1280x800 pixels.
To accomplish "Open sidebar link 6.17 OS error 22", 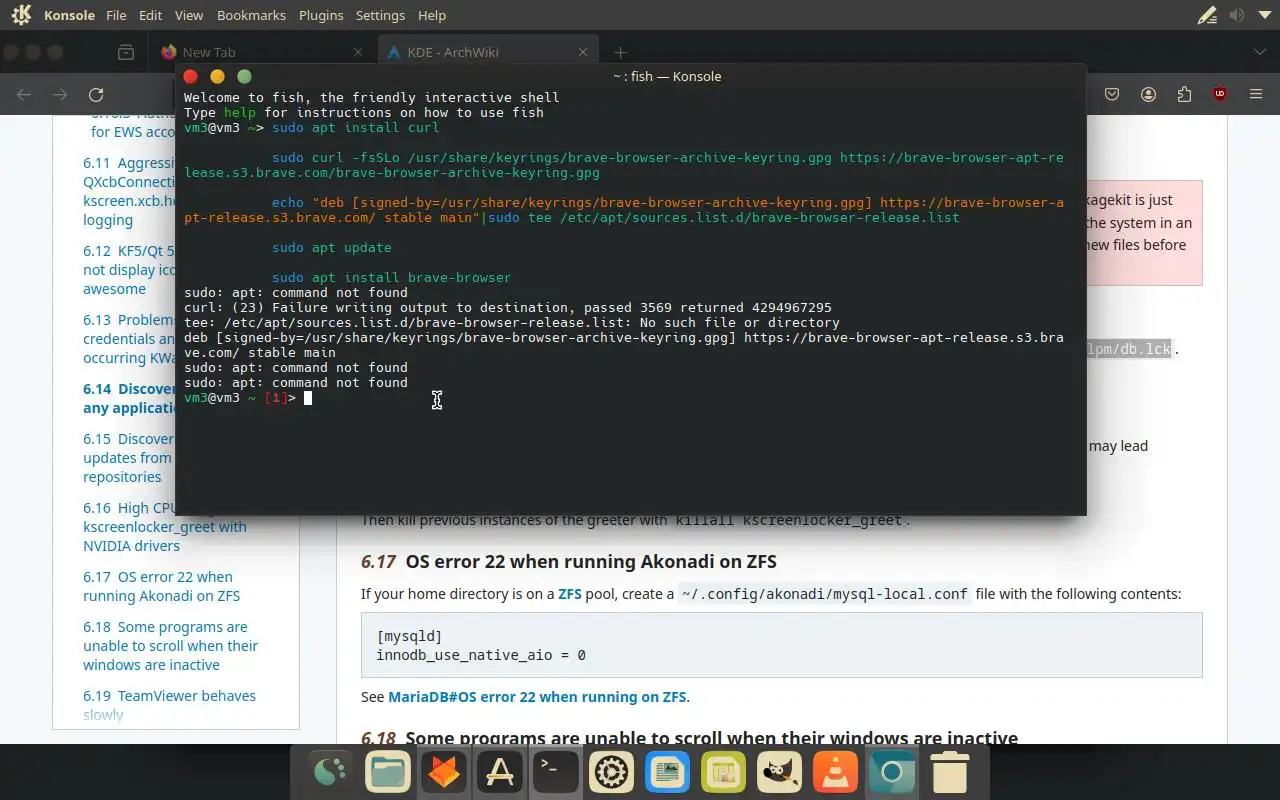I will coord(161,586).
